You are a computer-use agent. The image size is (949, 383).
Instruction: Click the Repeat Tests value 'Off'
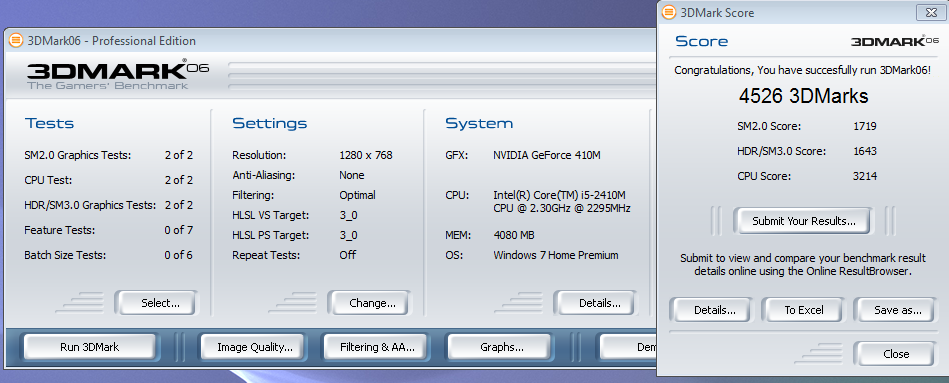tap(347, 255)
